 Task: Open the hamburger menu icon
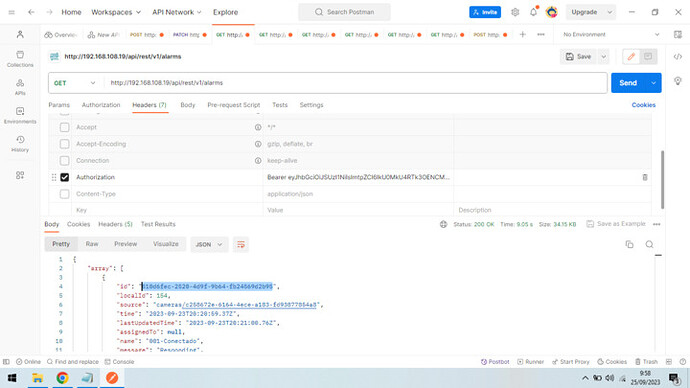tap(11, 12)
